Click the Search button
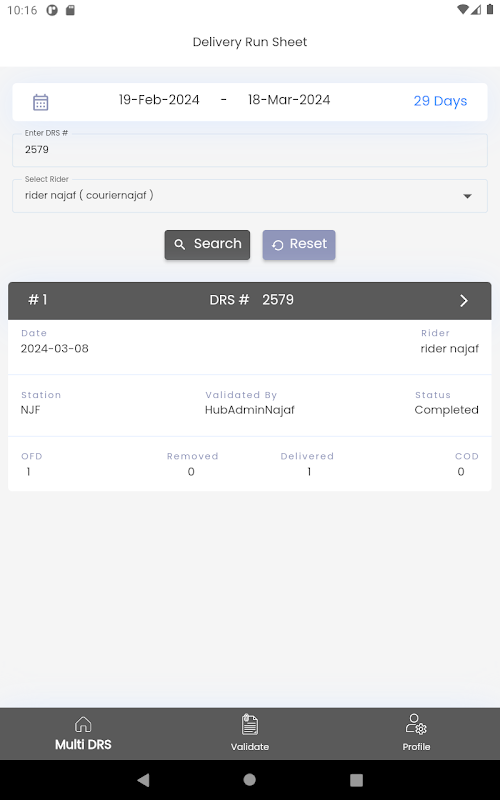Image resolution: width=500 pixels, height=800 pixels. [x=207, y=245]
